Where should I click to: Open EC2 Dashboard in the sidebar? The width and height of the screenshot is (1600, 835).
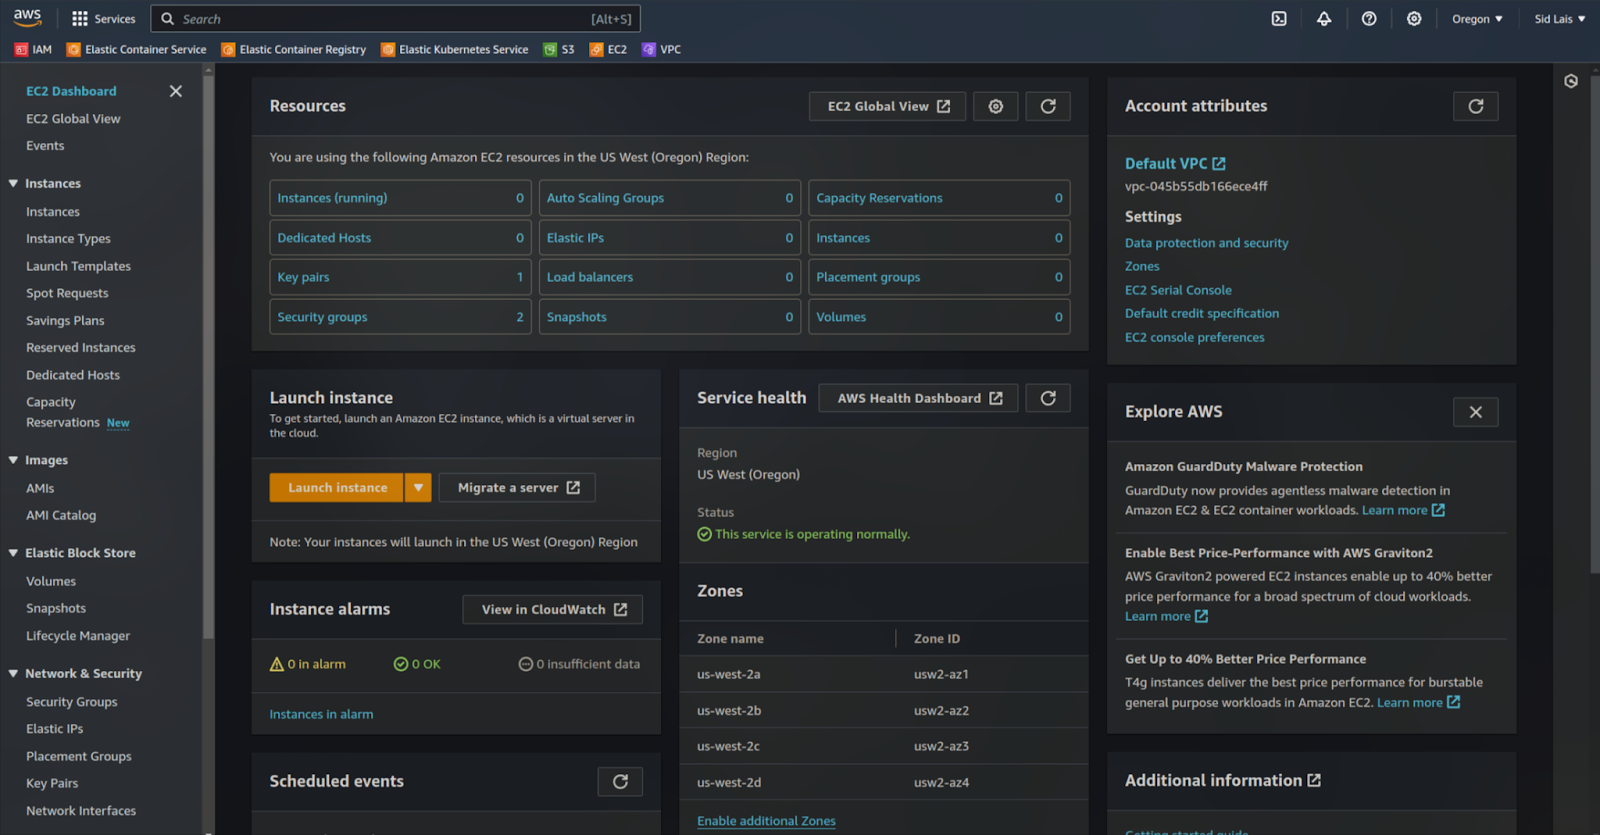71,91
